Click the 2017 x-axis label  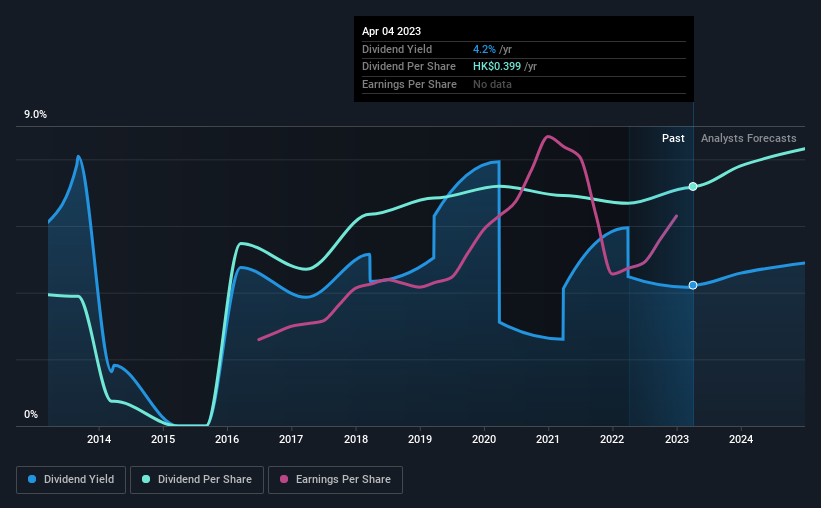(291, 439)
